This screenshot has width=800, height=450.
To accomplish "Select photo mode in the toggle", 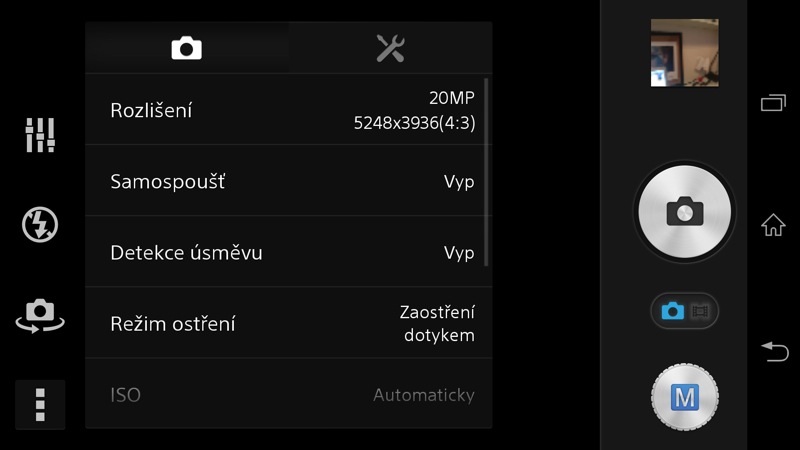I will pyautogui.click(x=672, y=311).
